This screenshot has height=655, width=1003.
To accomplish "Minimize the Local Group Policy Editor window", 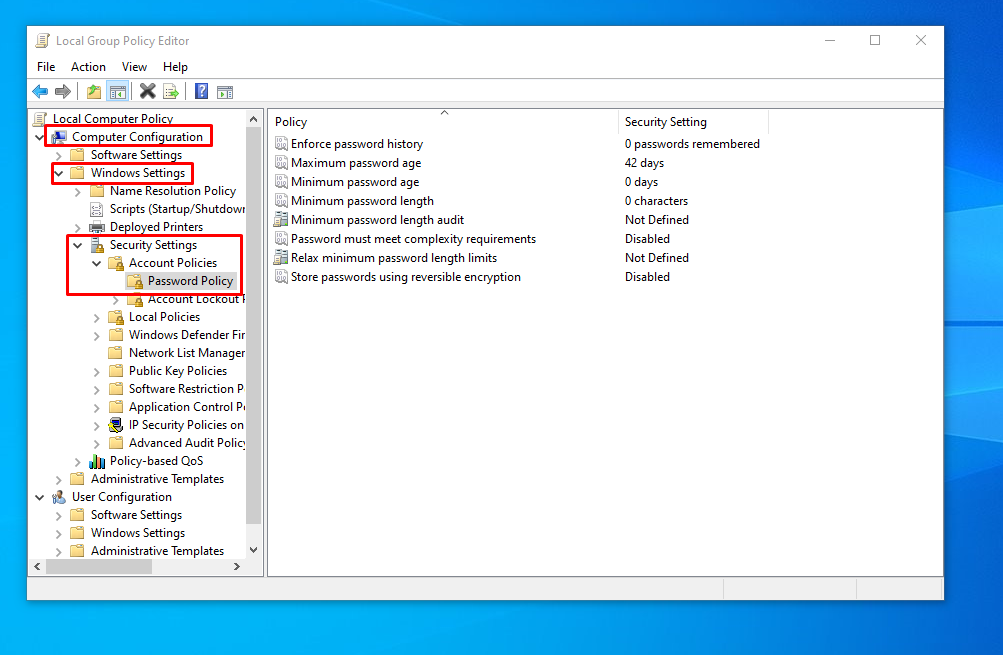I will click(x=830, y=40).
